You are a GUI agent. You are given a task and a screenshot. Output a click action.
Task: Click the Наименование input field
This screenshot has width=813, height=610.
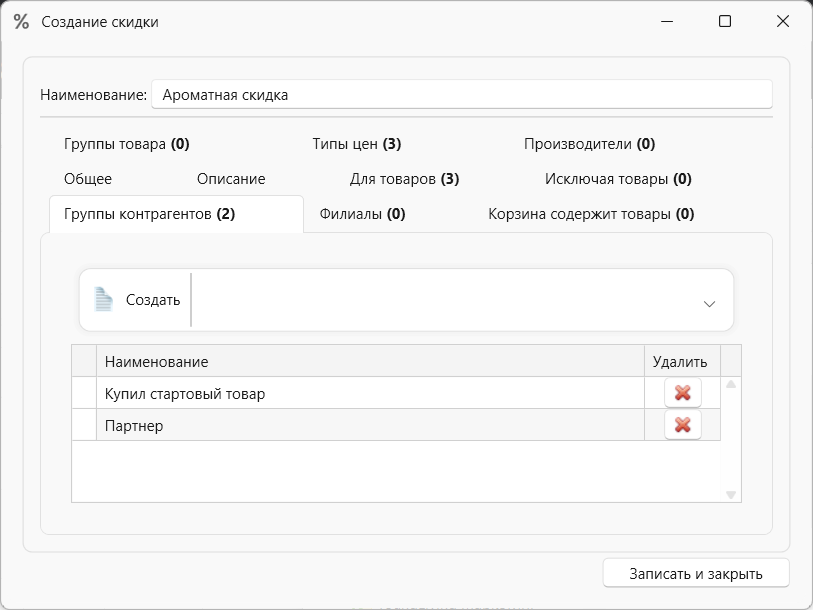(x=462, y=94)
